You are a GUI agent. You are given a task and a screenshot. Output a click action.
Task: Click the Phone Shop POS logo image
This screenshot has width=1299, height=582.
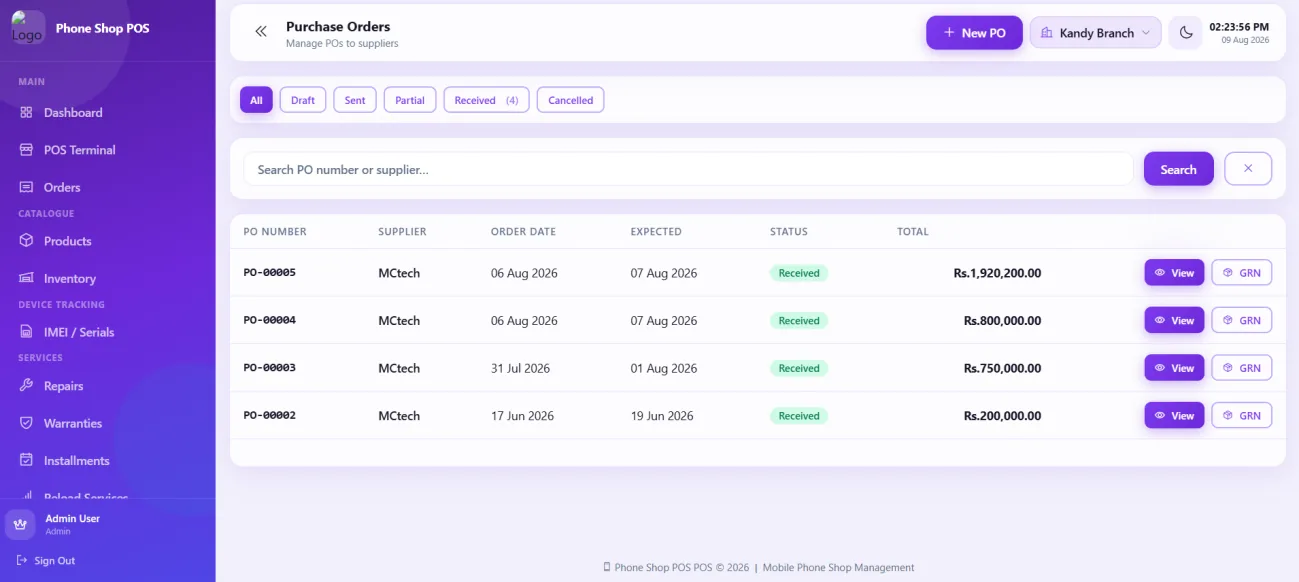click(28, 28)
